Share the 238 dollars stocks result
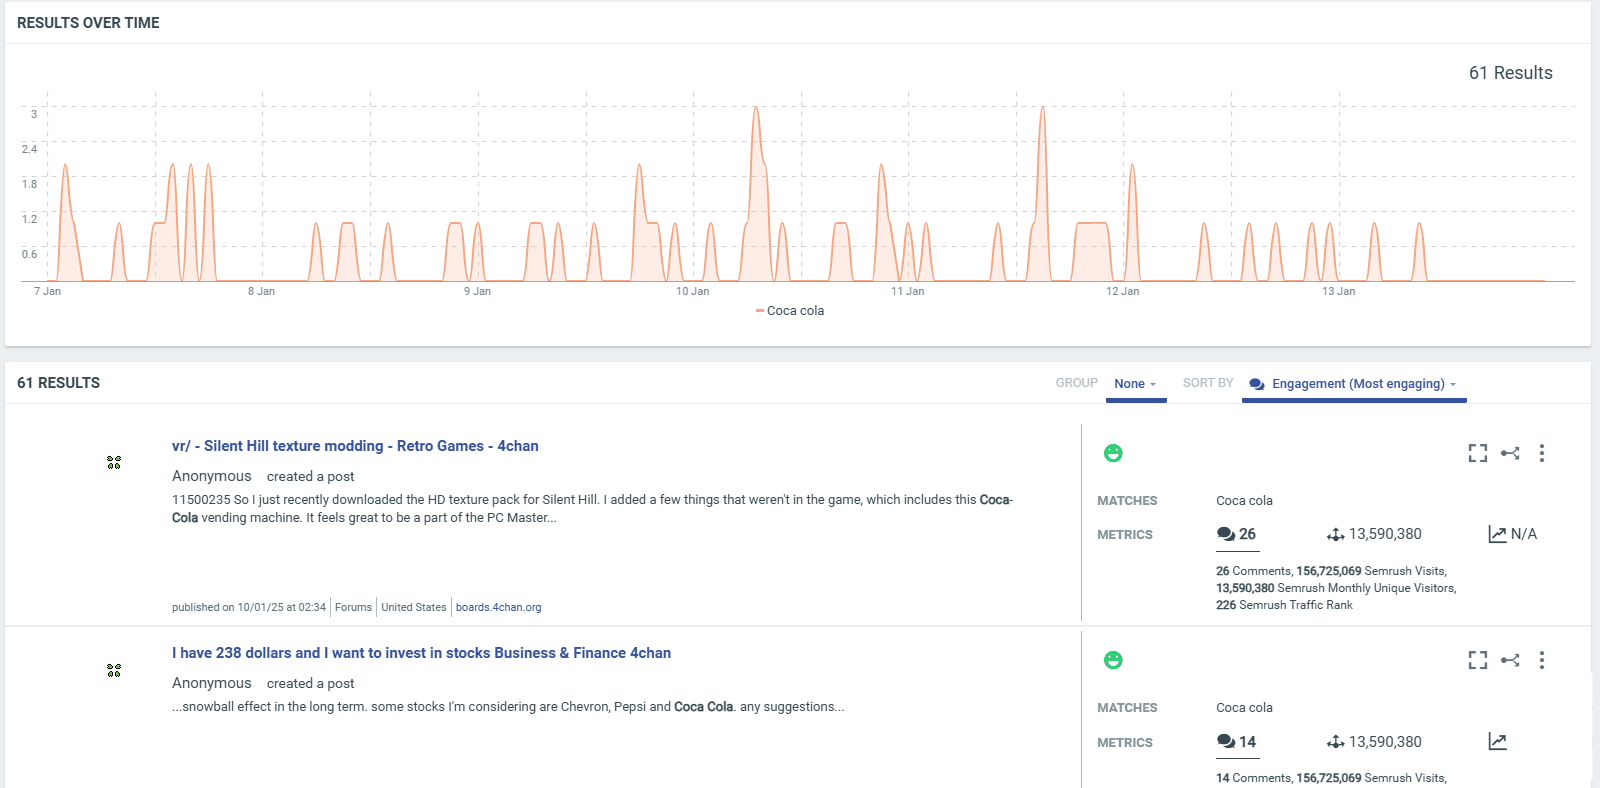1600x788 pixels. pos(1510,660)
